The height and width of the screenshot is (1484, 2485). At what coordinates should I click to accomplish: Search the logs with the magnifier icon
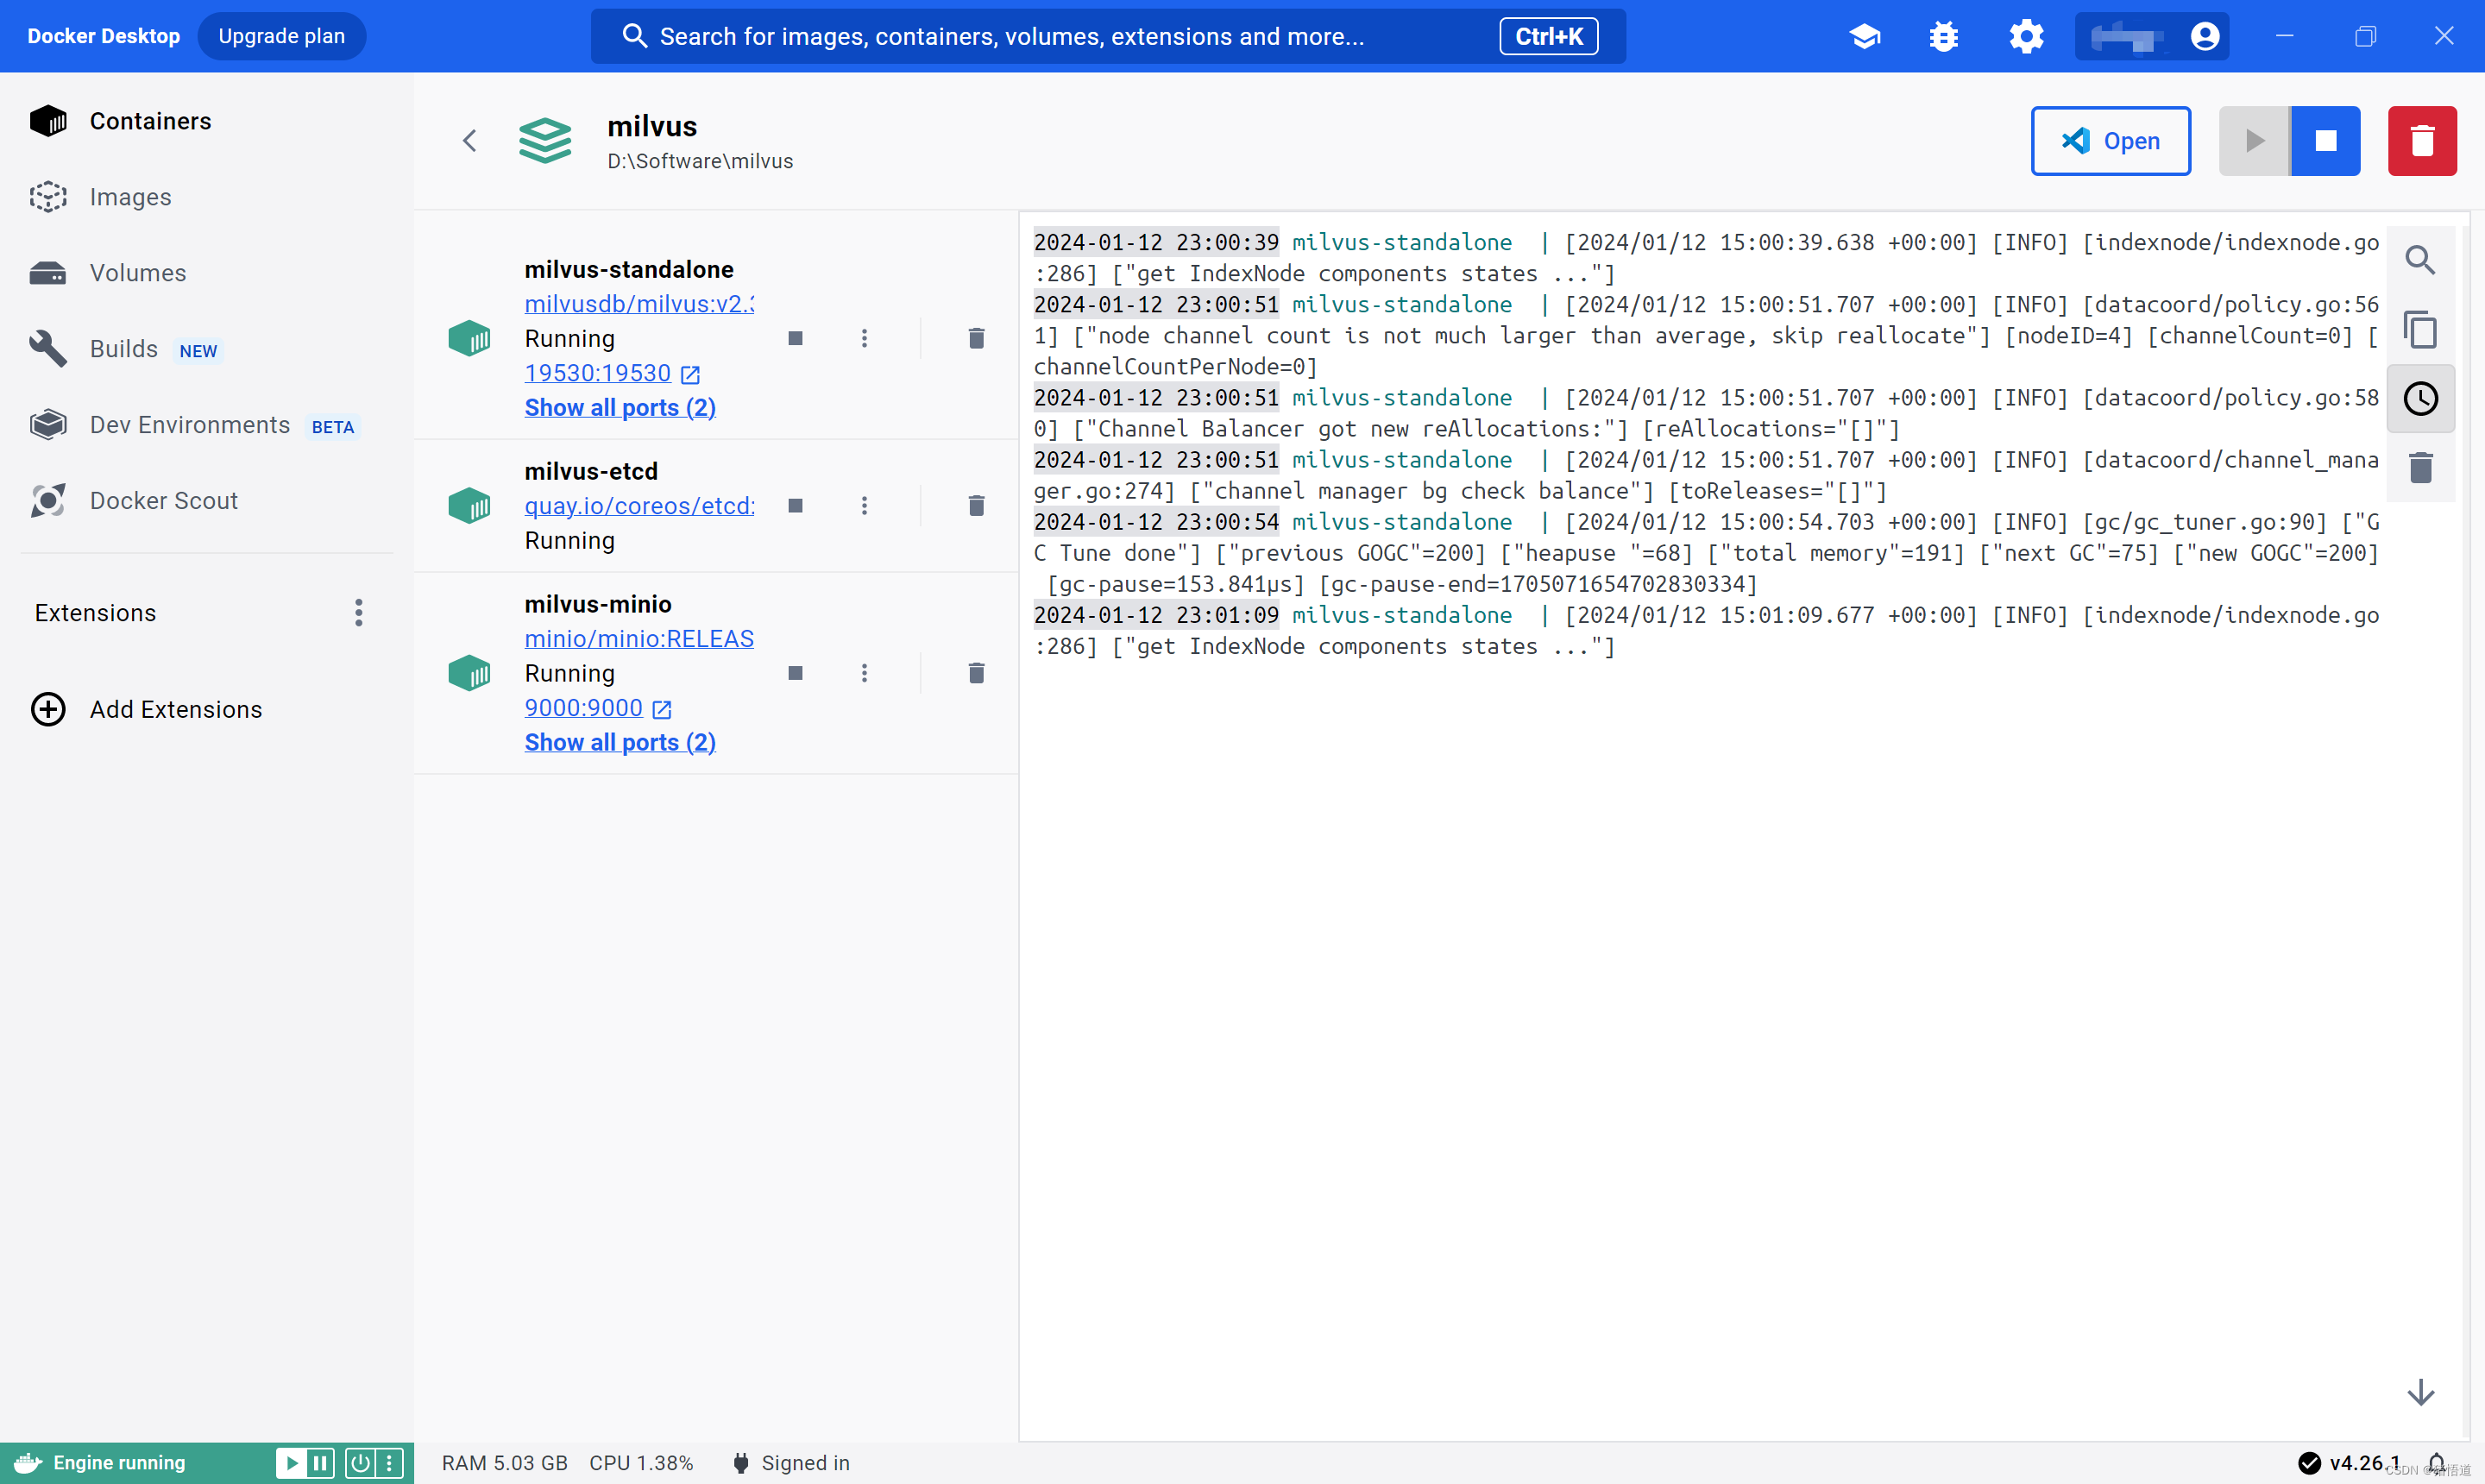click(x=2419, y=260)
